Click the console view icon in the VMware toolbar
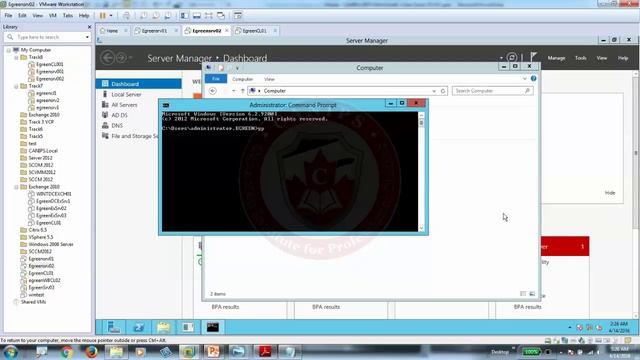 [x=238, y=16]
